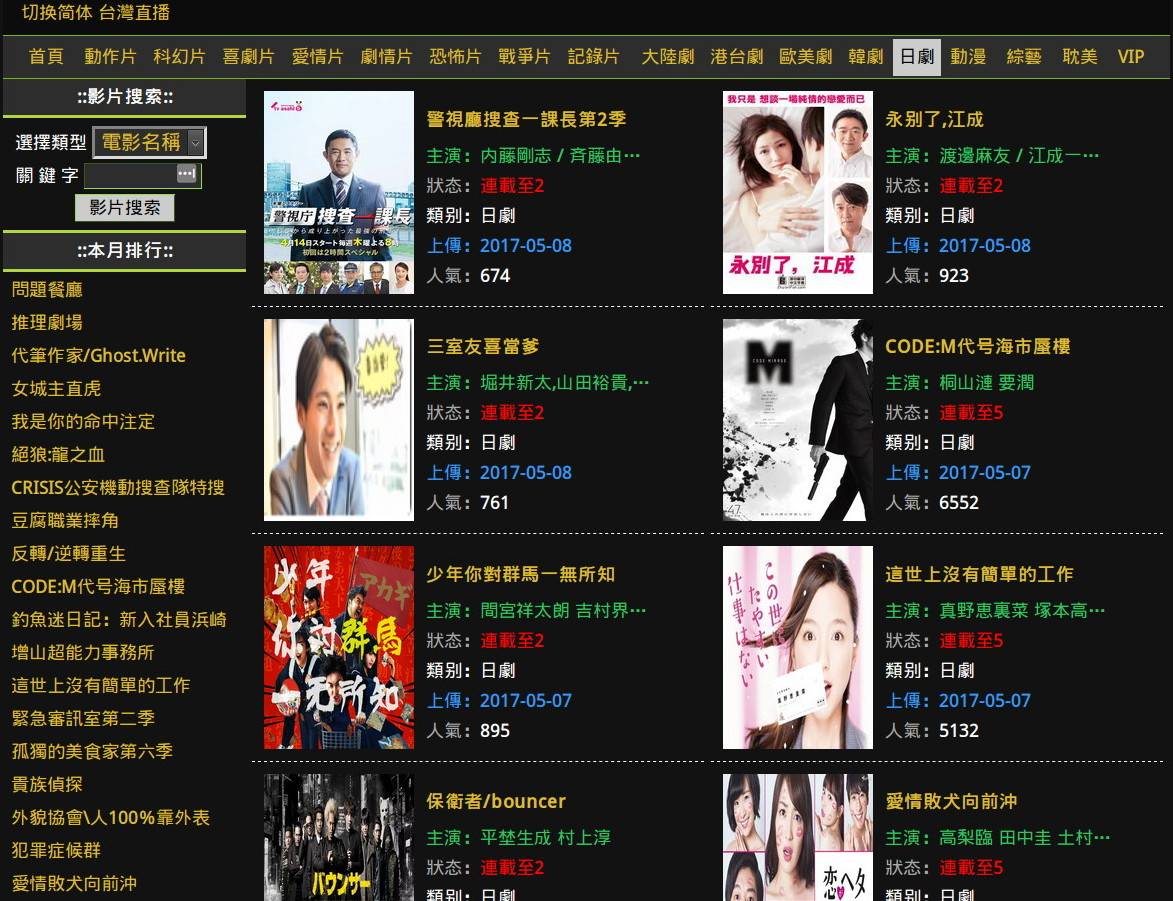Select the 動漫 category
The height and width of the screenshot is (901, 1173).
(x=967, y=57)
